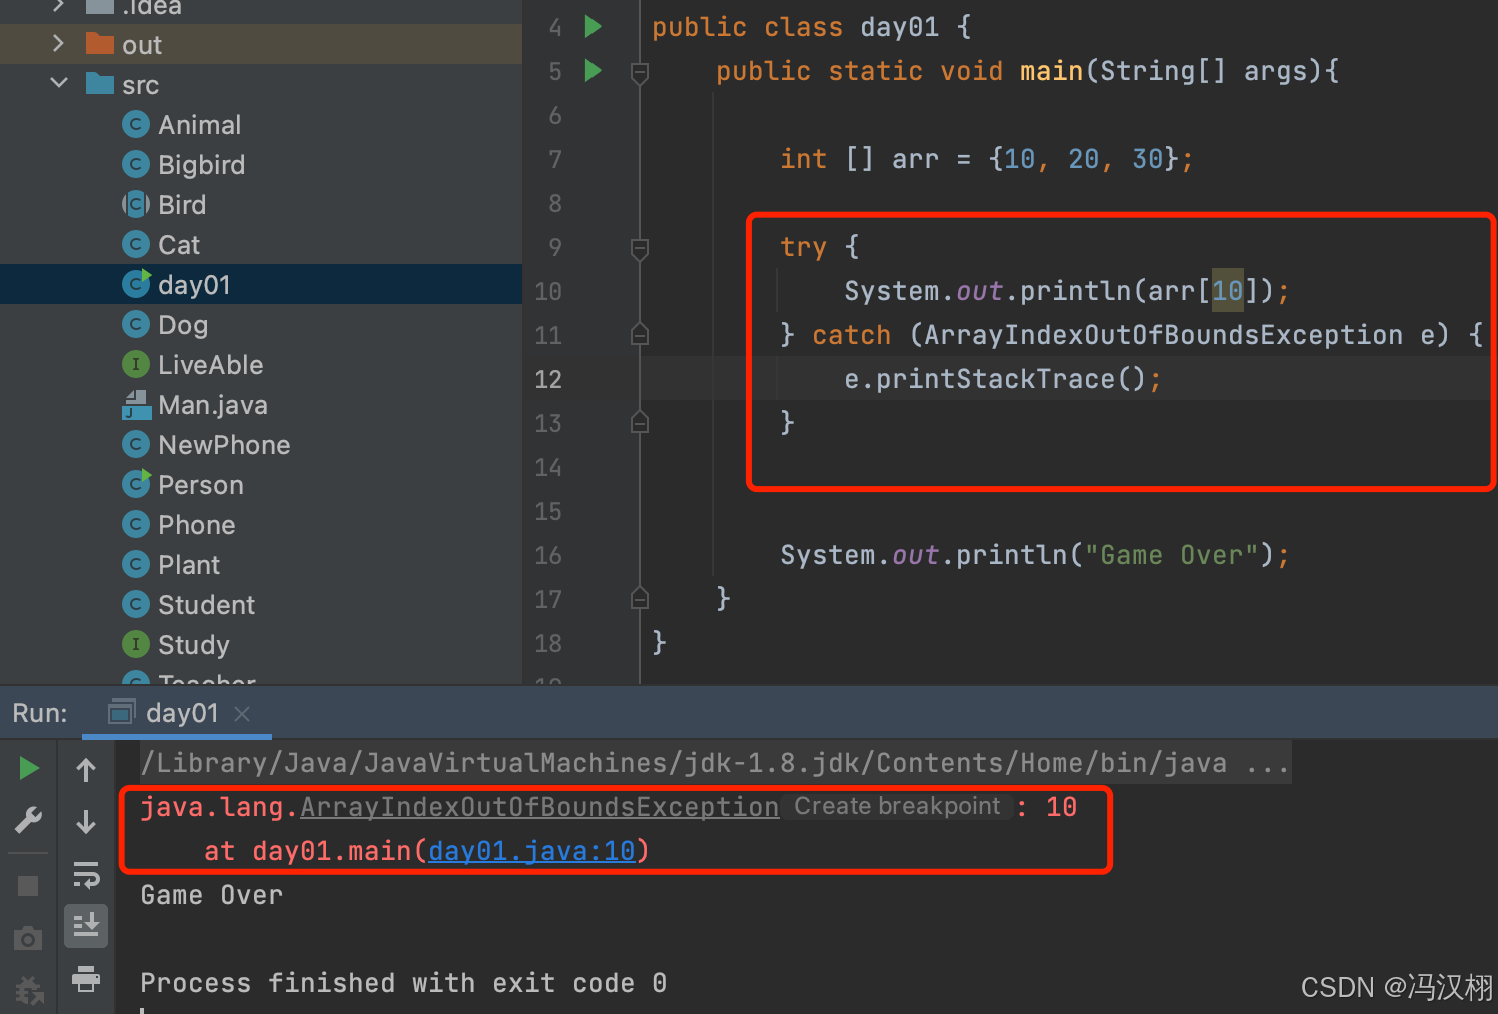1498x1014 pixels.
Task: Toggle scroll to end of console
Action: [86, 925]
